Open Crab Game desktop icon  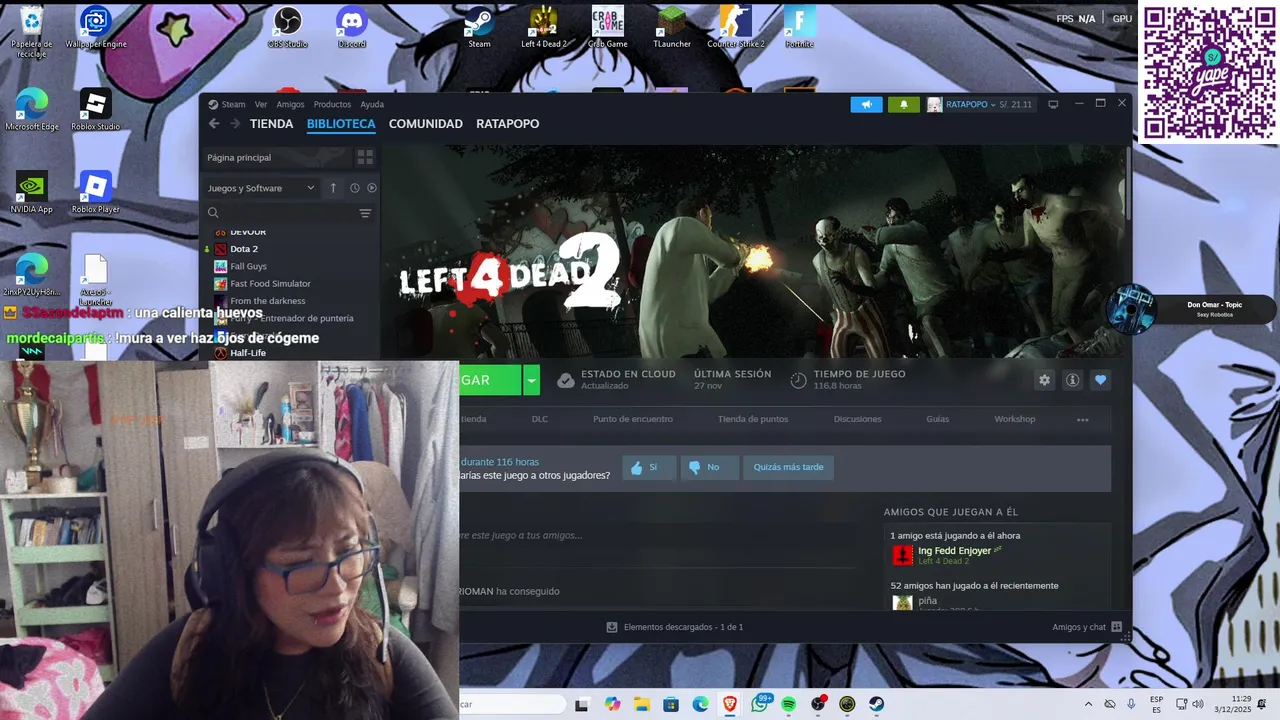(608, 28)
